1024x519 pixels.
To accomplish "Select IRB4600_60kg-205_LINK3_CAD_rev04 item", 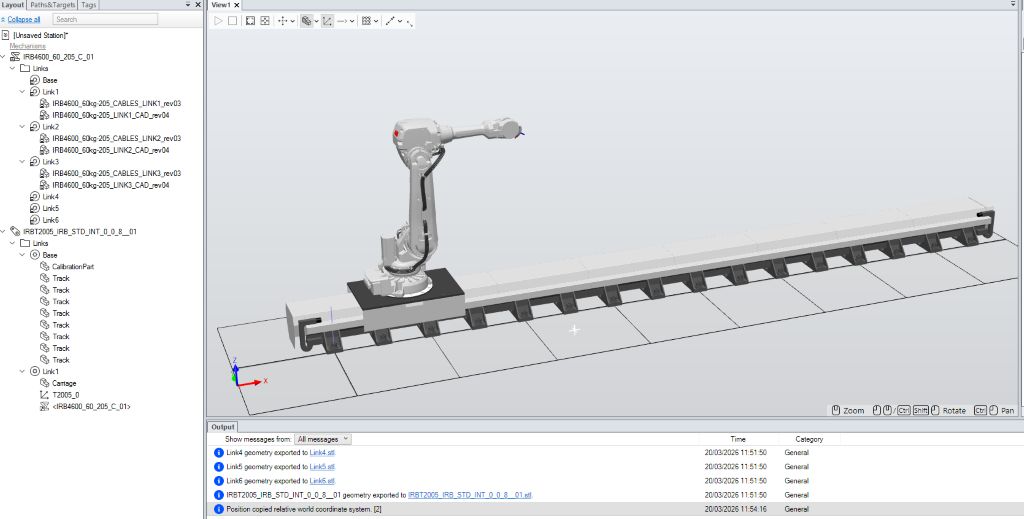I will (x=111, y=185).
